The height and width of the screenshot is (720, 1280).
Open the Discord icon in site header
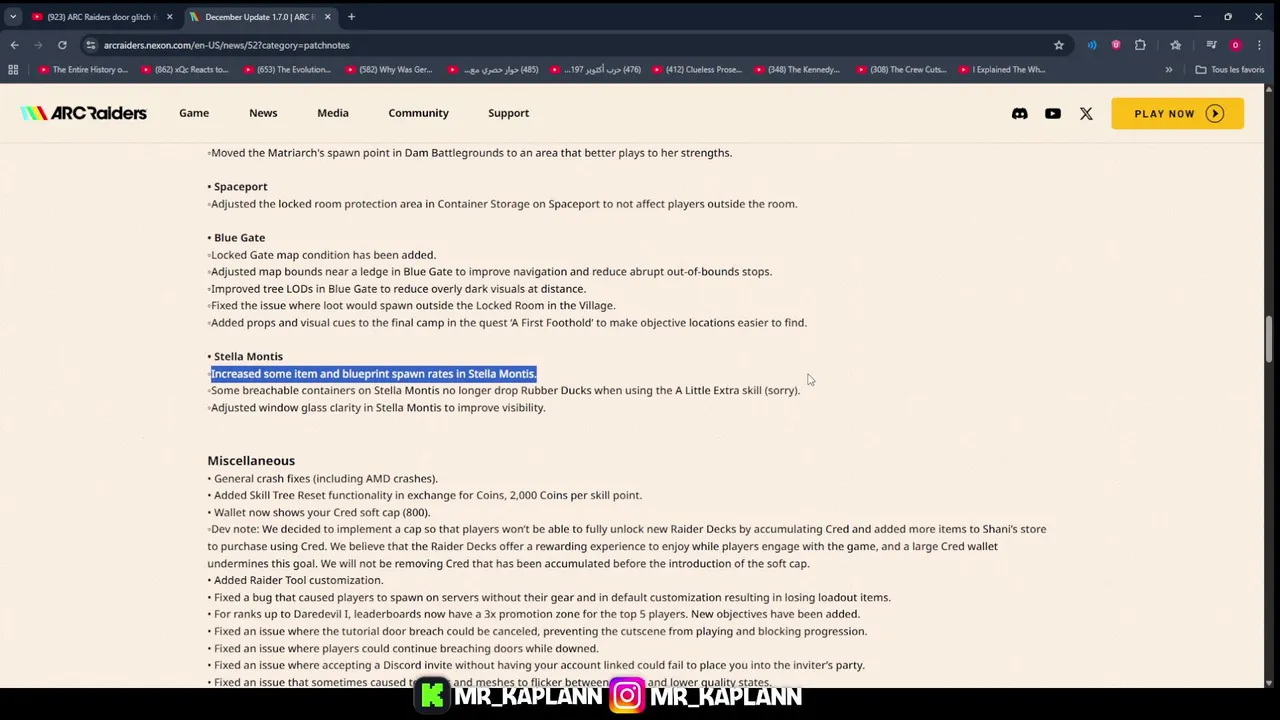tap(1019, 114)
